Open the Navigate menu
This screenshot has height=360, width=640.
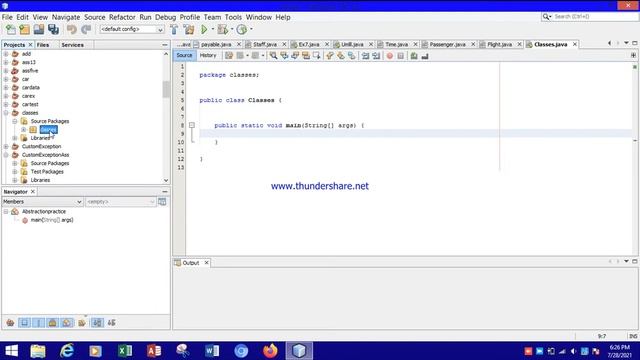pyautogui.click(x=66, y=17)
